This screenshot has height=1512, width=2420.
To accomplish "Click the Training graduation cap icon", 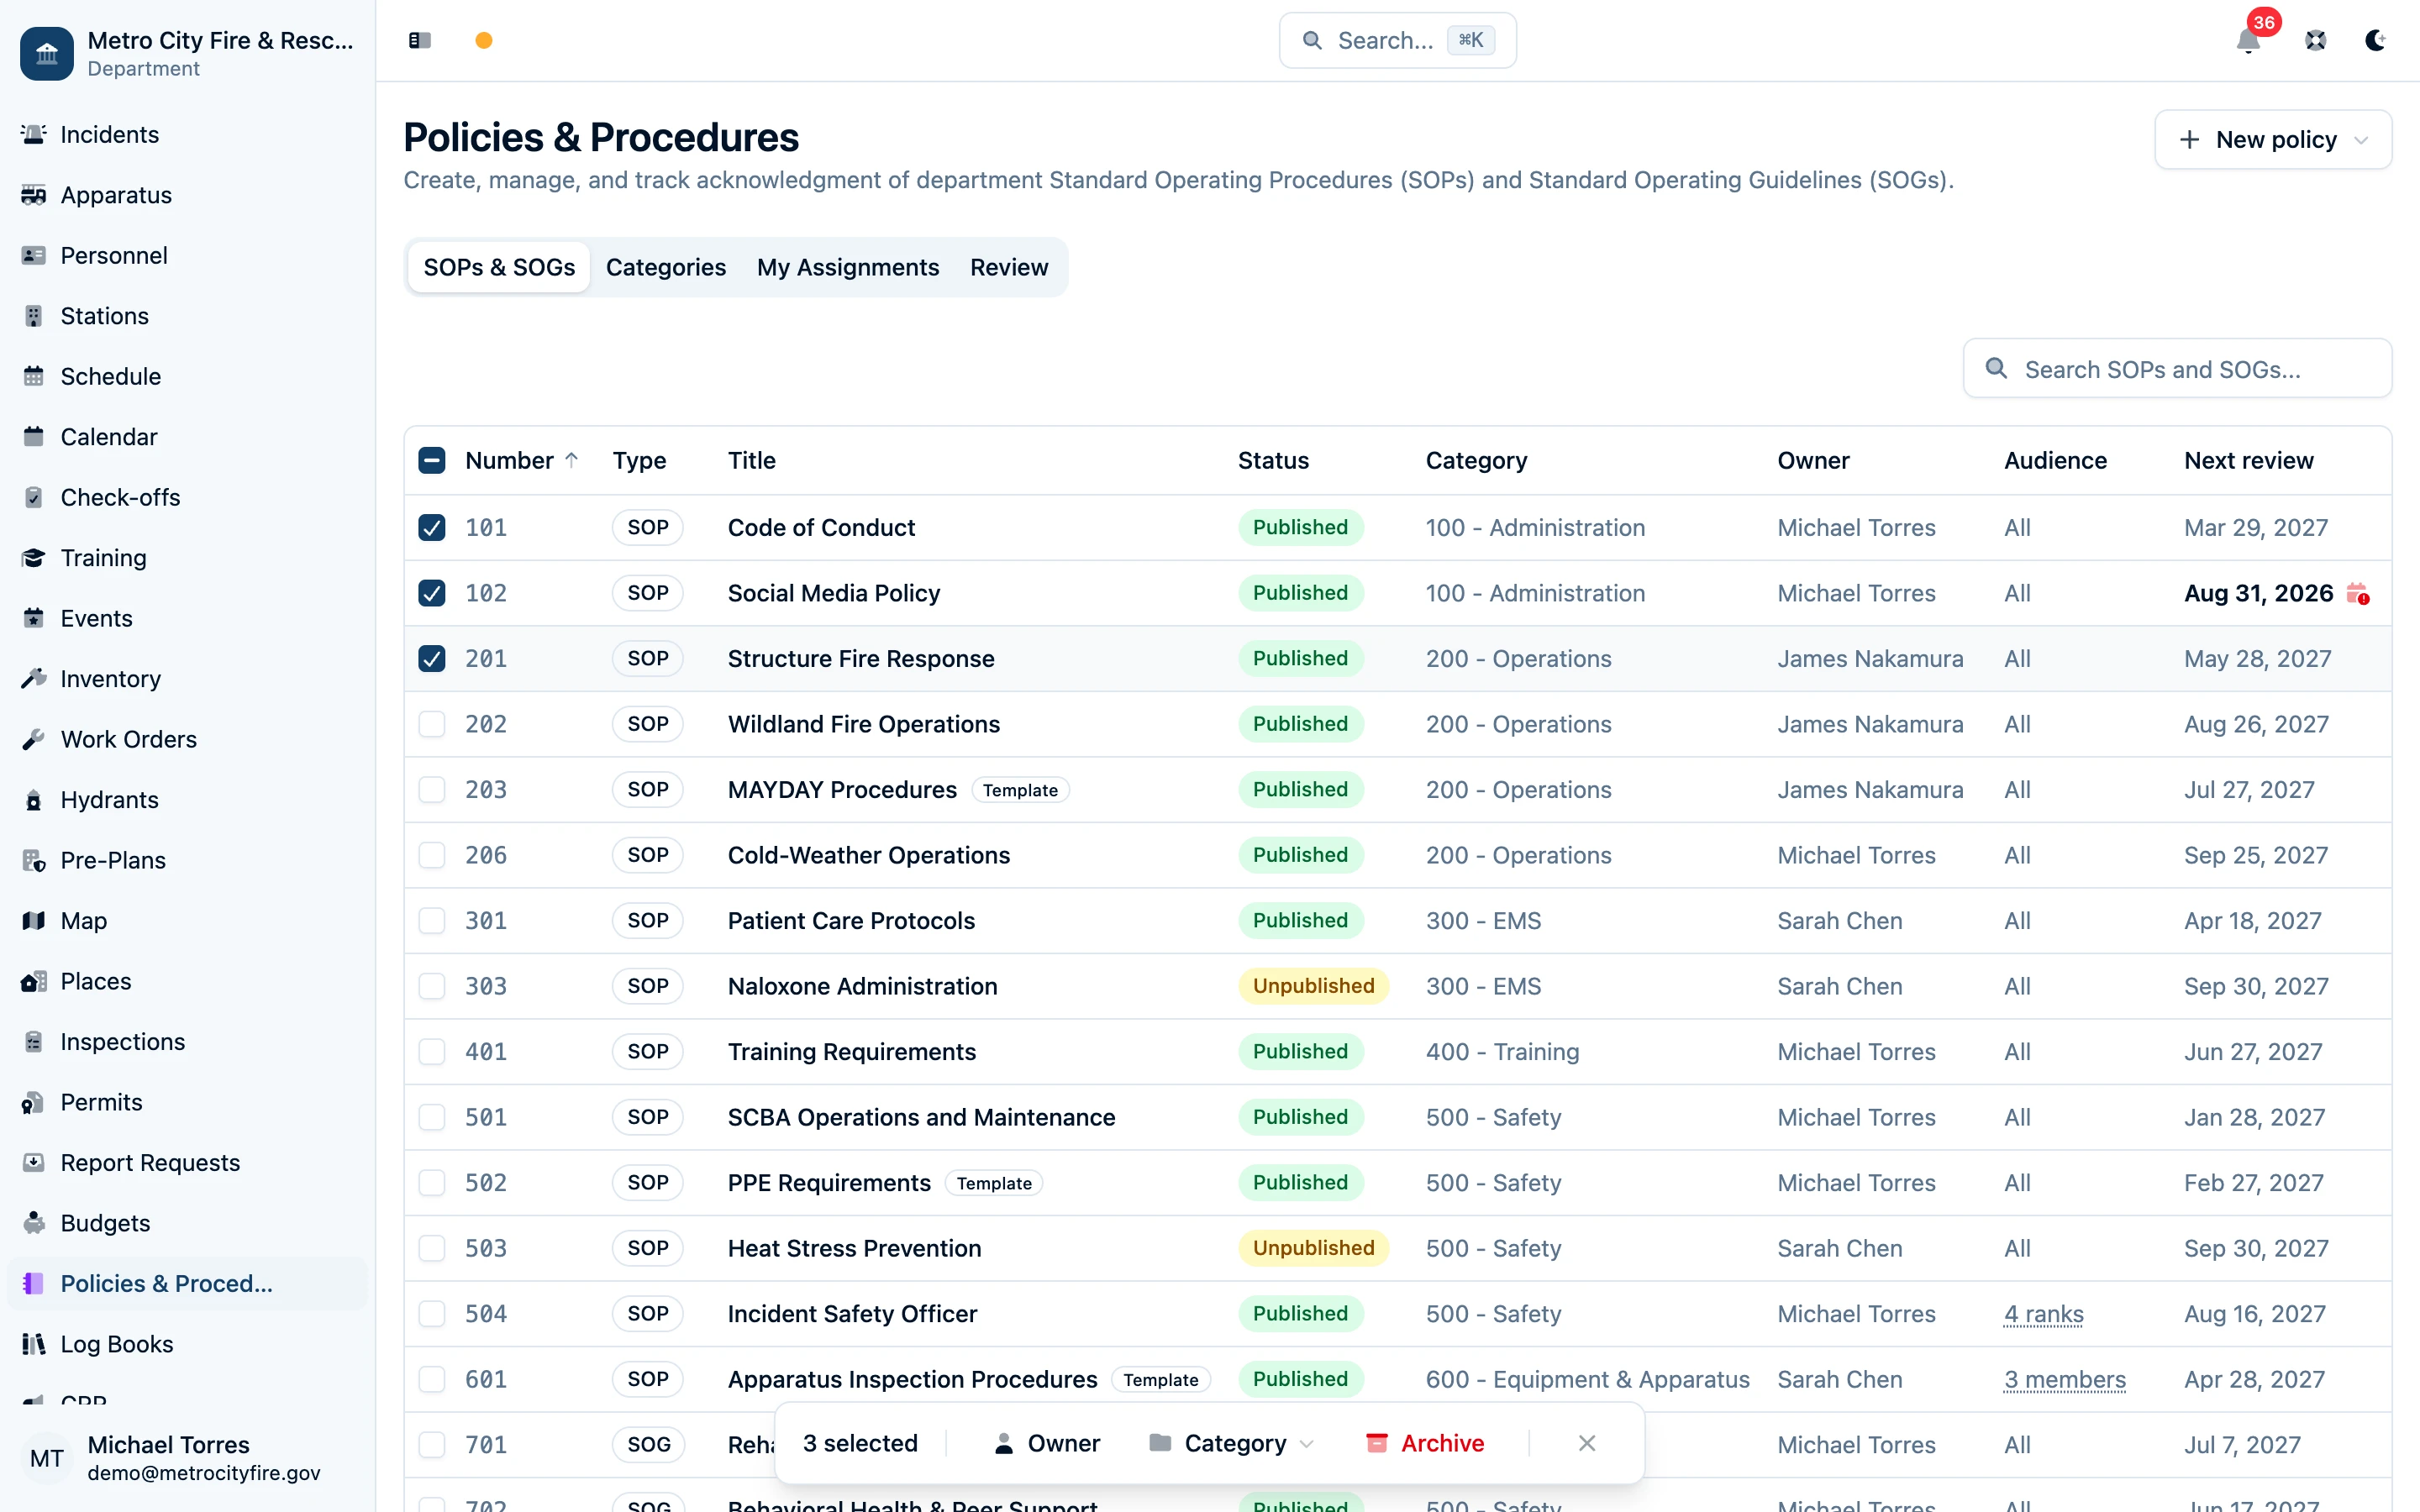I will (x=34, y=558).
